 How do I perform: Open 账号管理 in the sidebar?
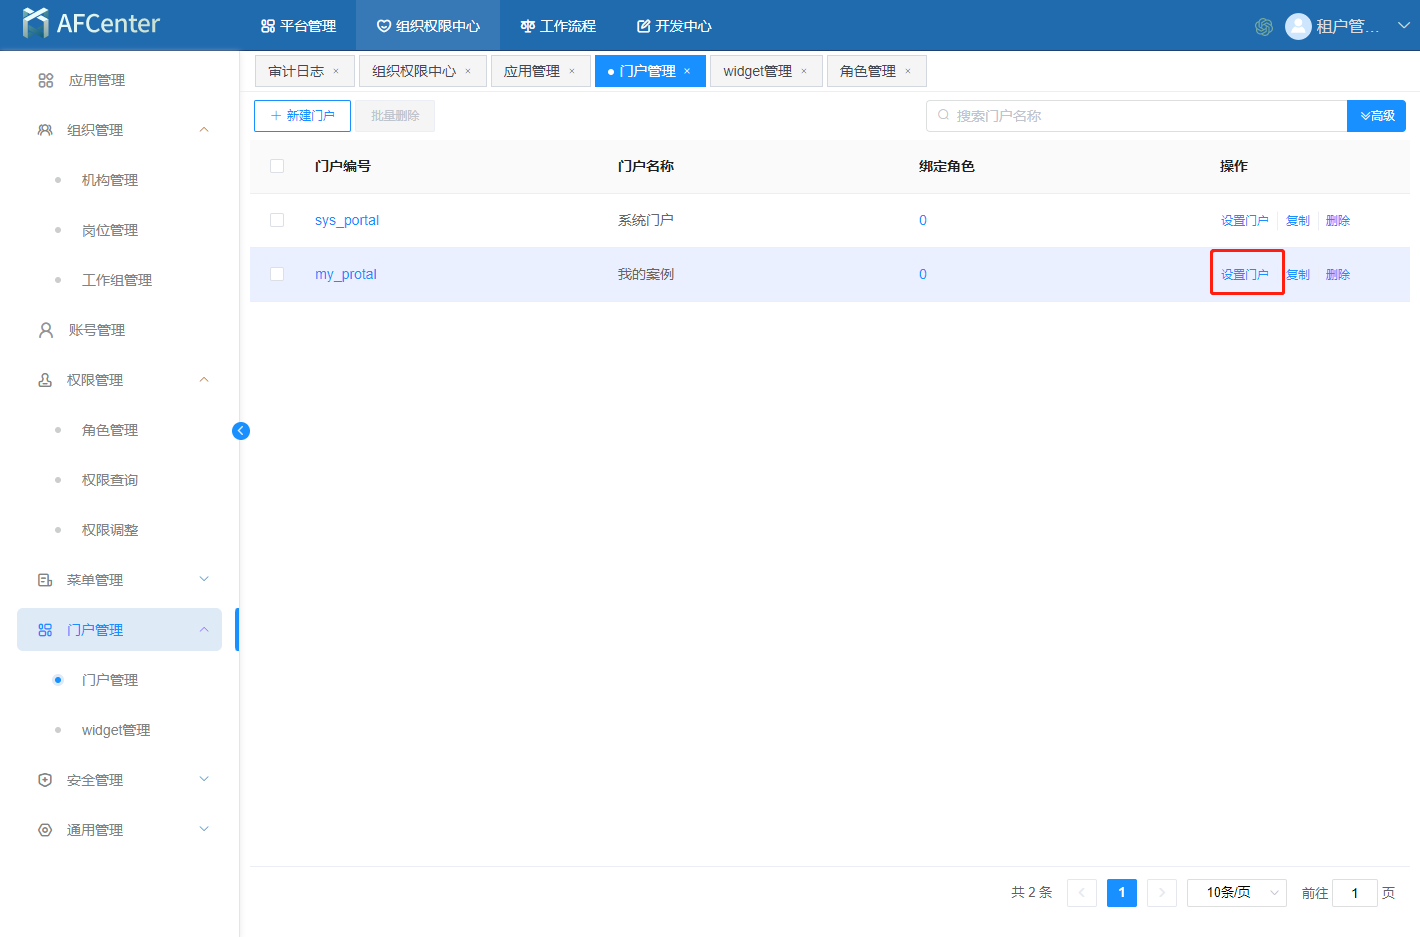[96, 330]
